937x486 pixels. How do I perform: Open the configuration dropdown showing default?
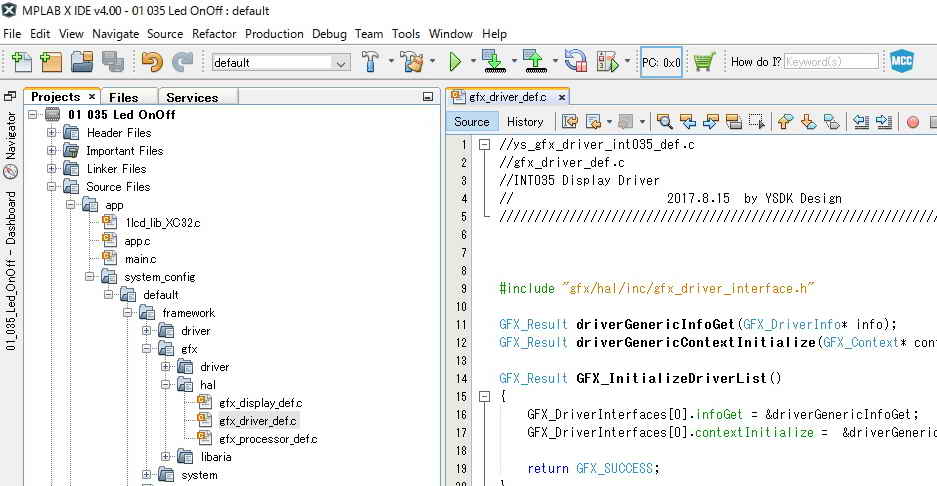coord(280,63)
